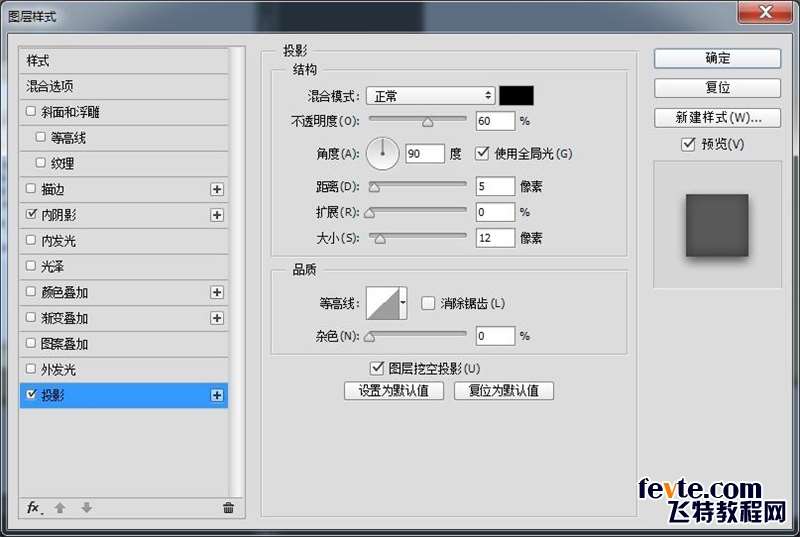Enable the 颜色叠加 checkbox
The width and height of the screenshot is (800, 537).
coord(31,291)
